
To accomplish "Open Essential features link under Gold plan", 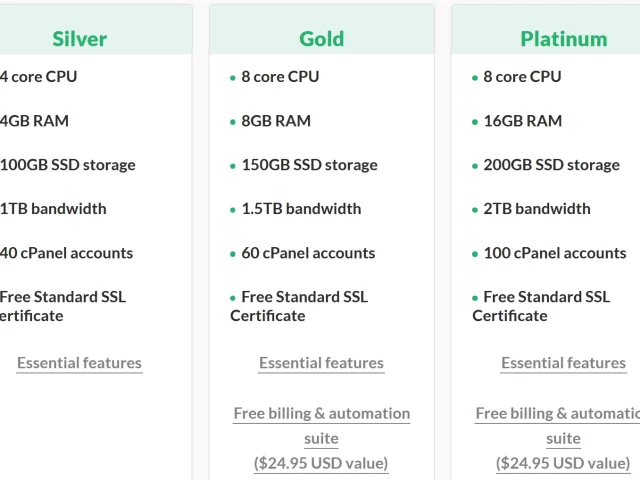I will pos(322,363).
